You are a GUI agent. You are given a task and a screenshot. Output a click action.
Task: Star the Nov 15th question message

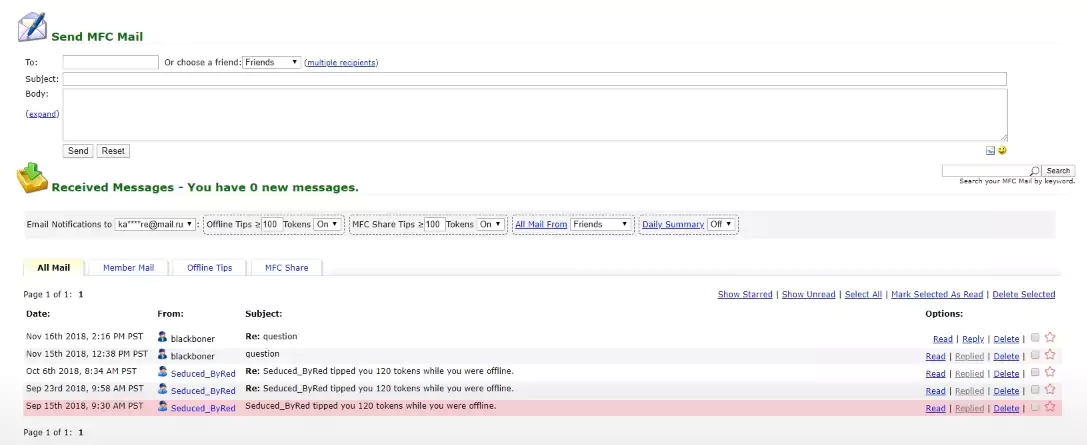(1050, 355)
